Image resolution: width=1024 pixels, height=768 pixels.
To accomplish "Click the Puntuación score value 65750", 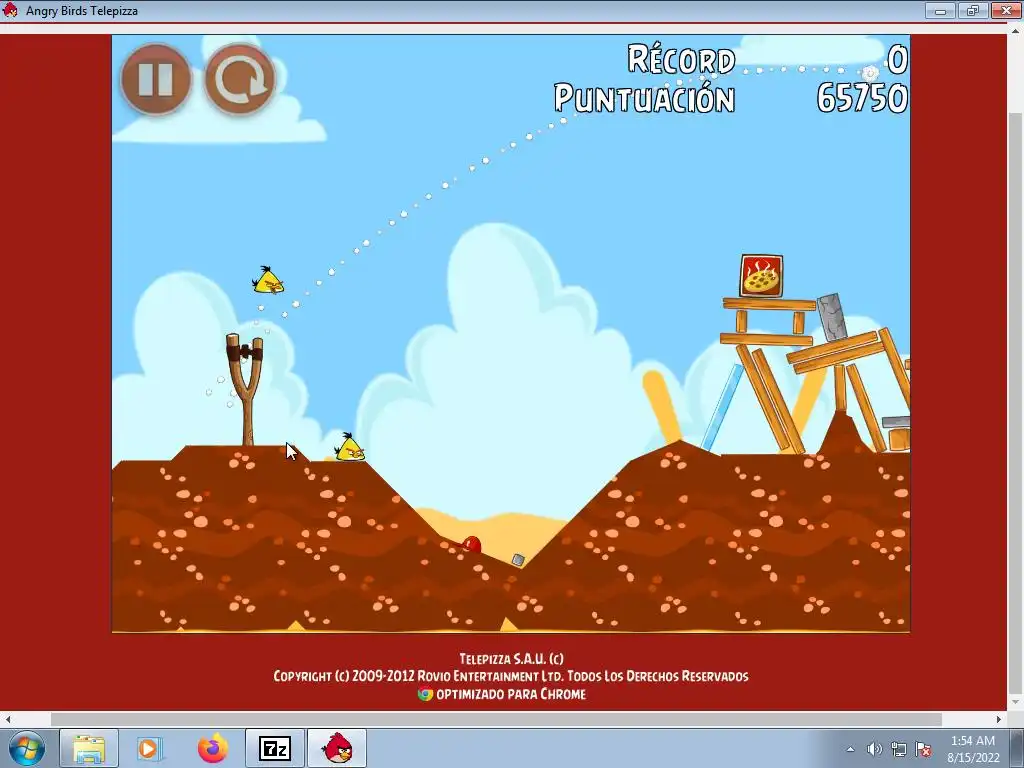I will click(x=862, y=99).
